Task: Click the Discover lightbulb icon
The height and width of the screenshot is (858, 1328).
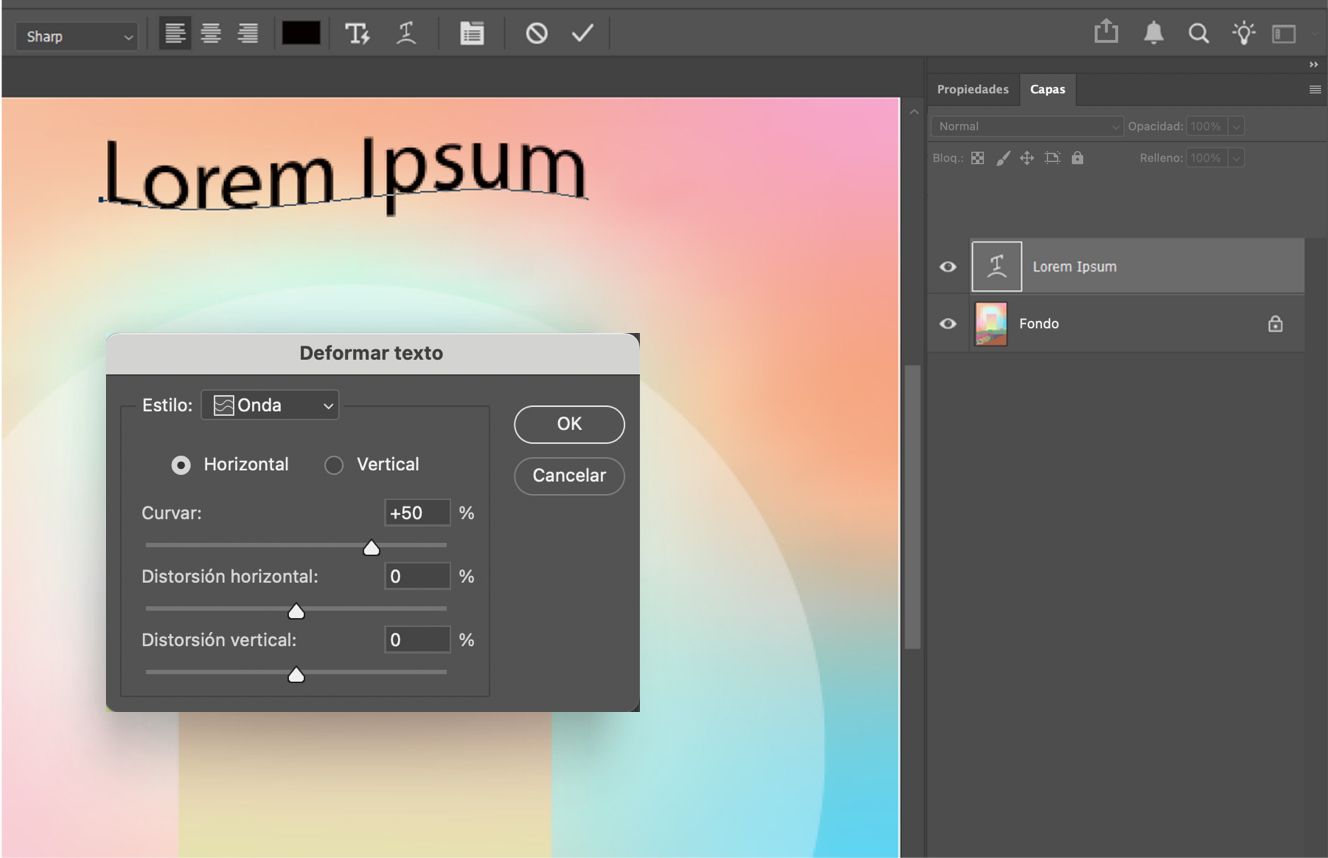Action: (1244, 32)
